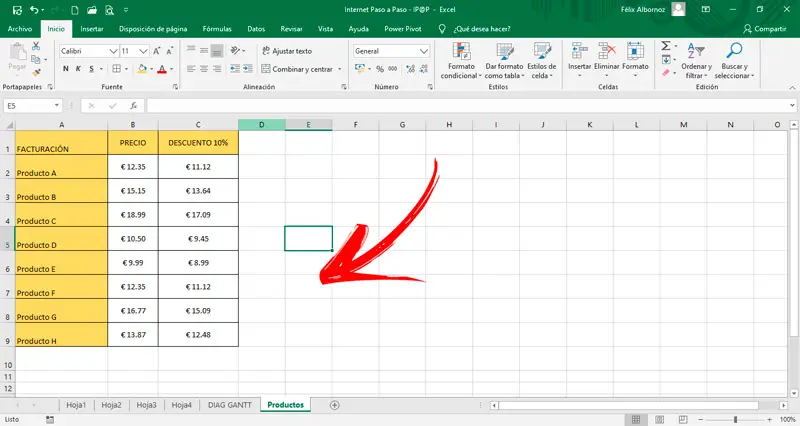800x426 pixels.
Task: Switch to Disposición de página tab
Action: click(153, 29)
